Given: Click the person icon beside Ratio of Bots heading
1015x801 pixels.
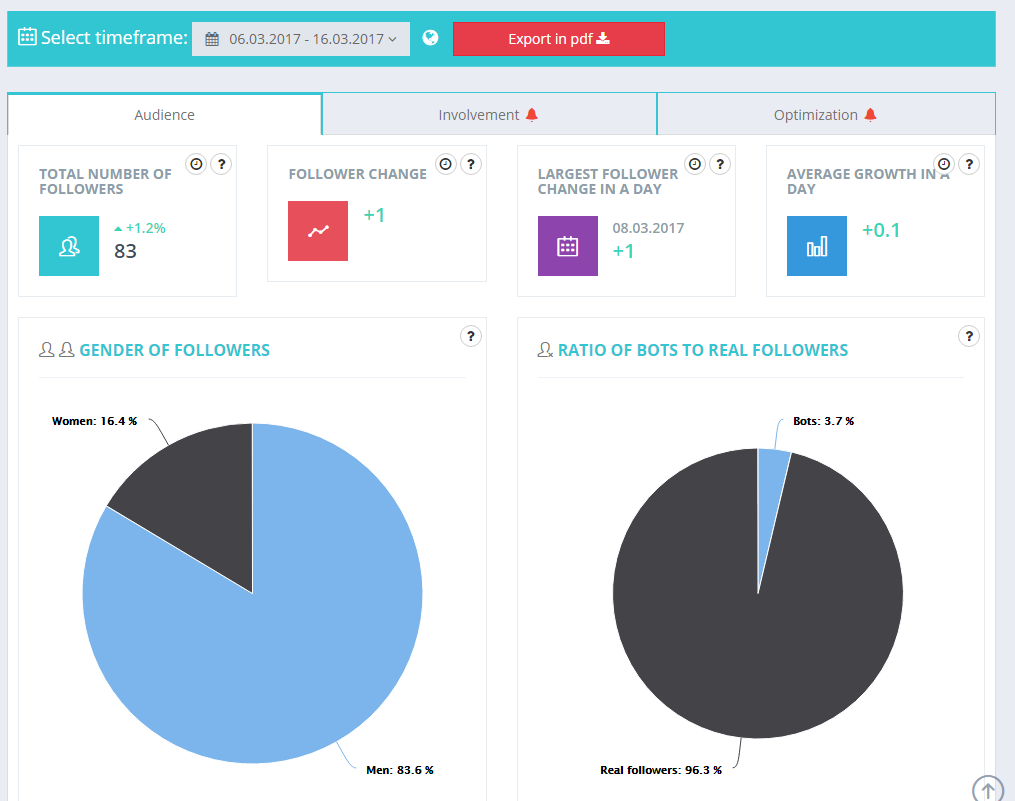Looking at the screenshot, I should point(545,349).
